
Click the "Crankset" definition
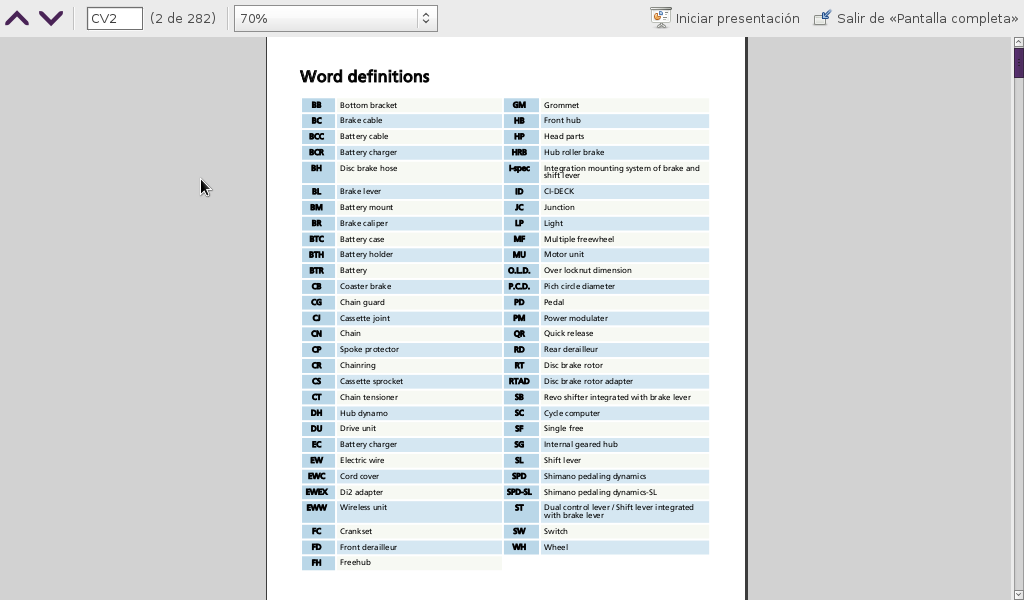(x=357, y=531)
